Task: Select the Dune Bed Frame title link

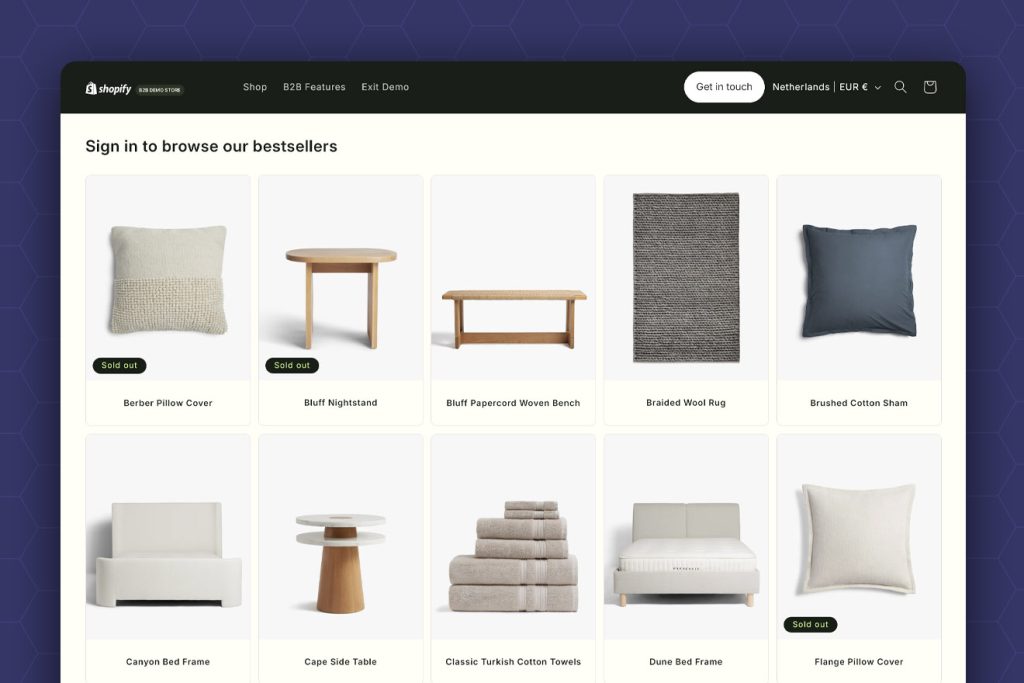Action: (686, 661)
